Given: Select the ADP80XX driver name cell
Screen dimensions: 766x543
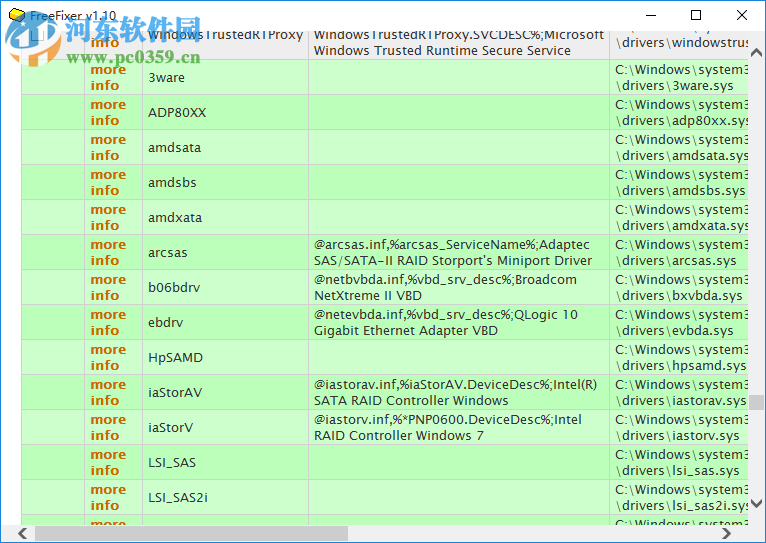Looking at the screenshot, I should tap(225, 112).
